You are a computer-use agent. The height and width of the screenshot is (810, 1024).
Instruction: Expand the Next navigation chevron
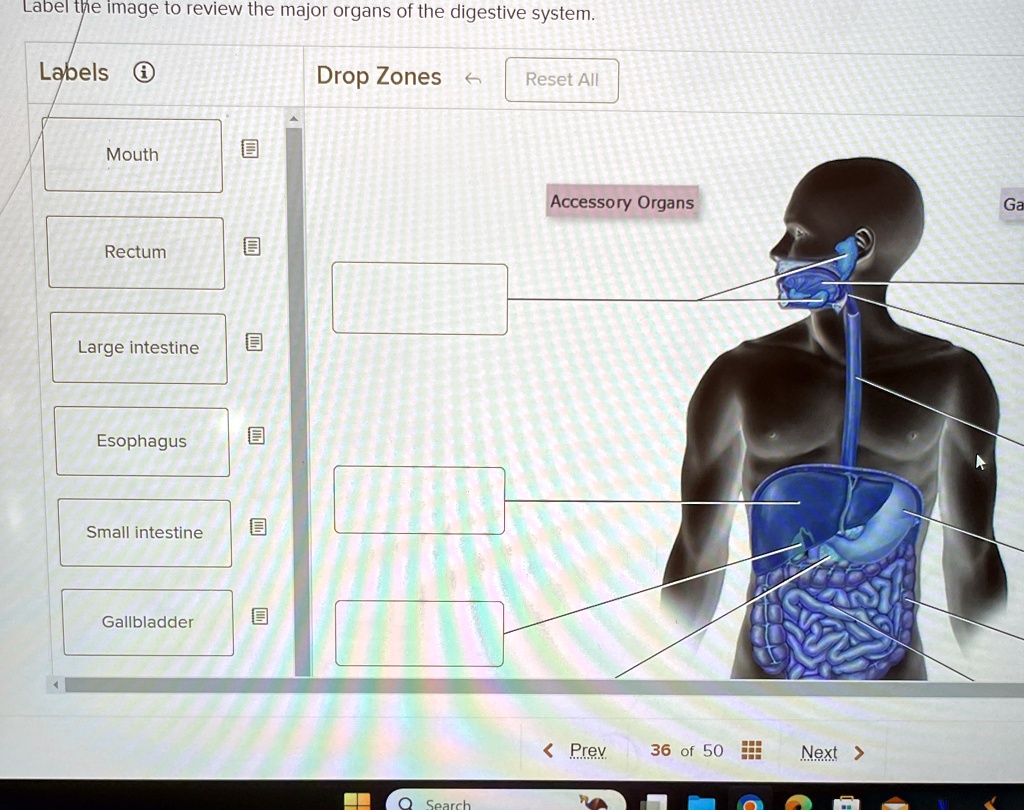[859, 752]
